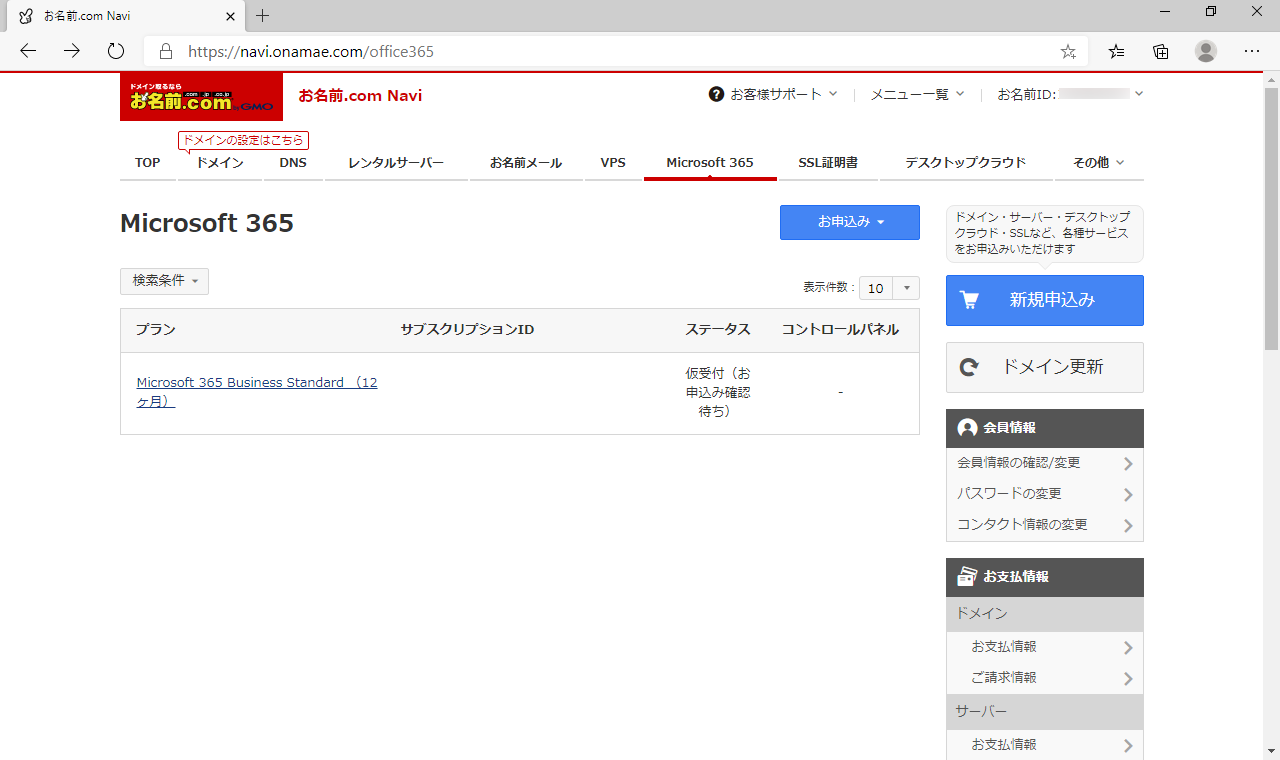1280x760 pixels.
Task: Open the Collections icon
Action: pos(1161,51)
